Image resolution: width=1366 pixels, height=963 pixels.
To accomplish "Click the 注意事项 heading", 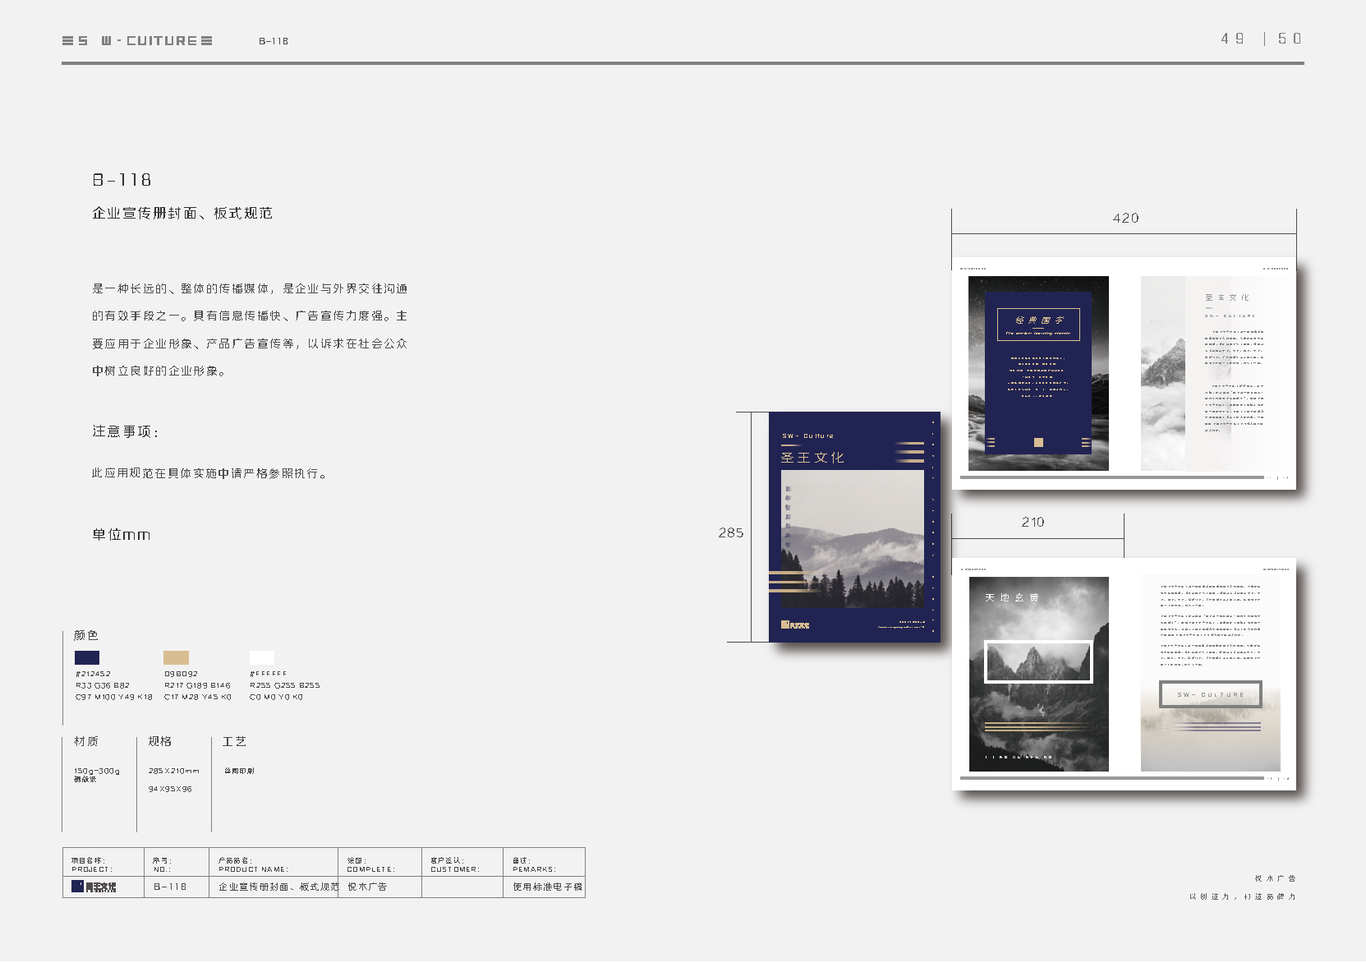I will [125, 432].
